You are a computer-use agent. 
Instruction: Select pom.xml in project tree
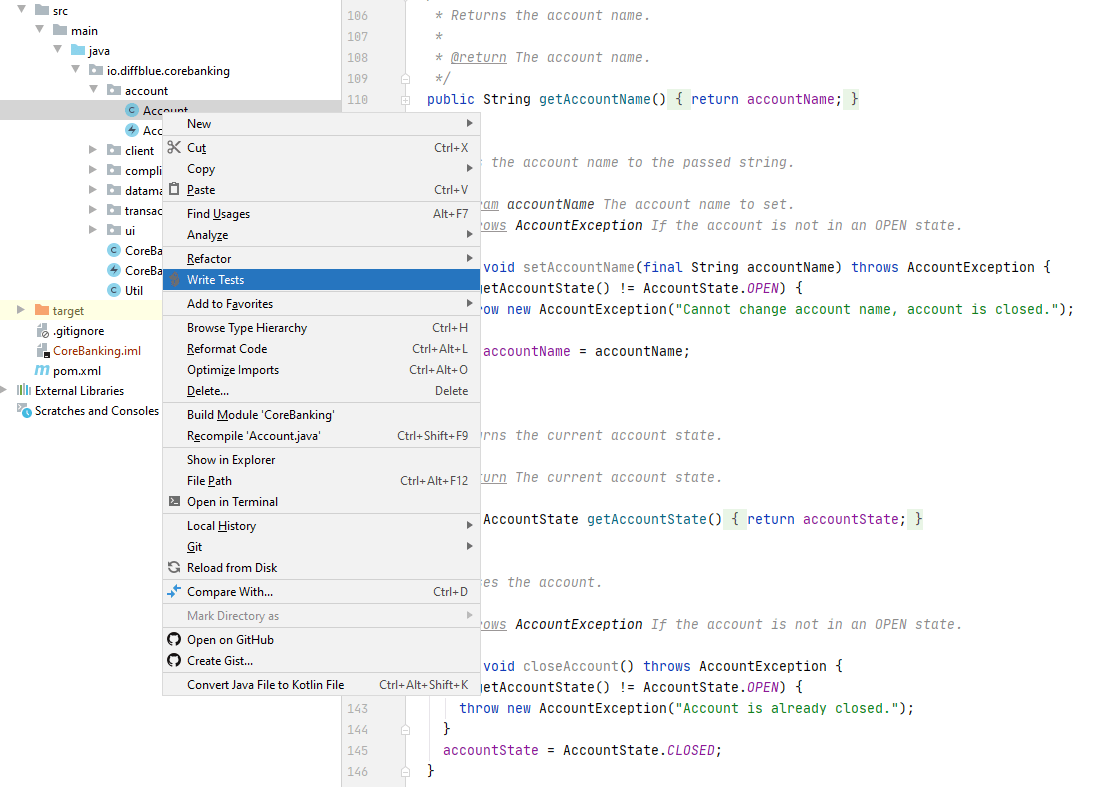(77, 371)
